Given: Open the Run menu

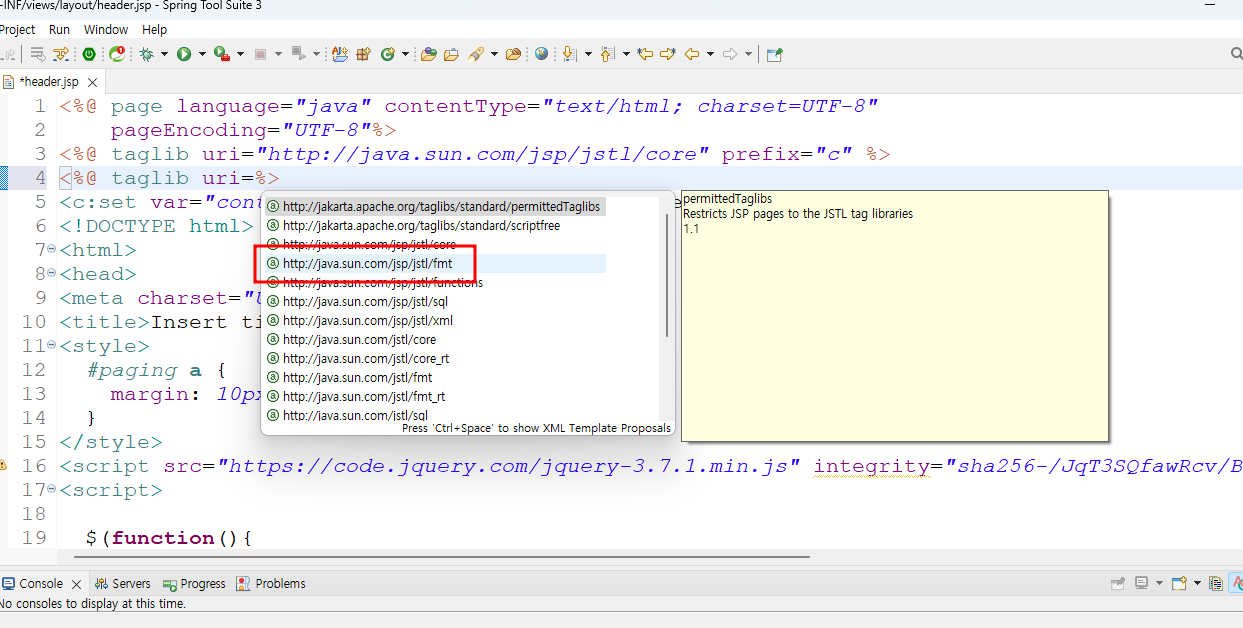Looking at the screenshot, I should 59,30.
